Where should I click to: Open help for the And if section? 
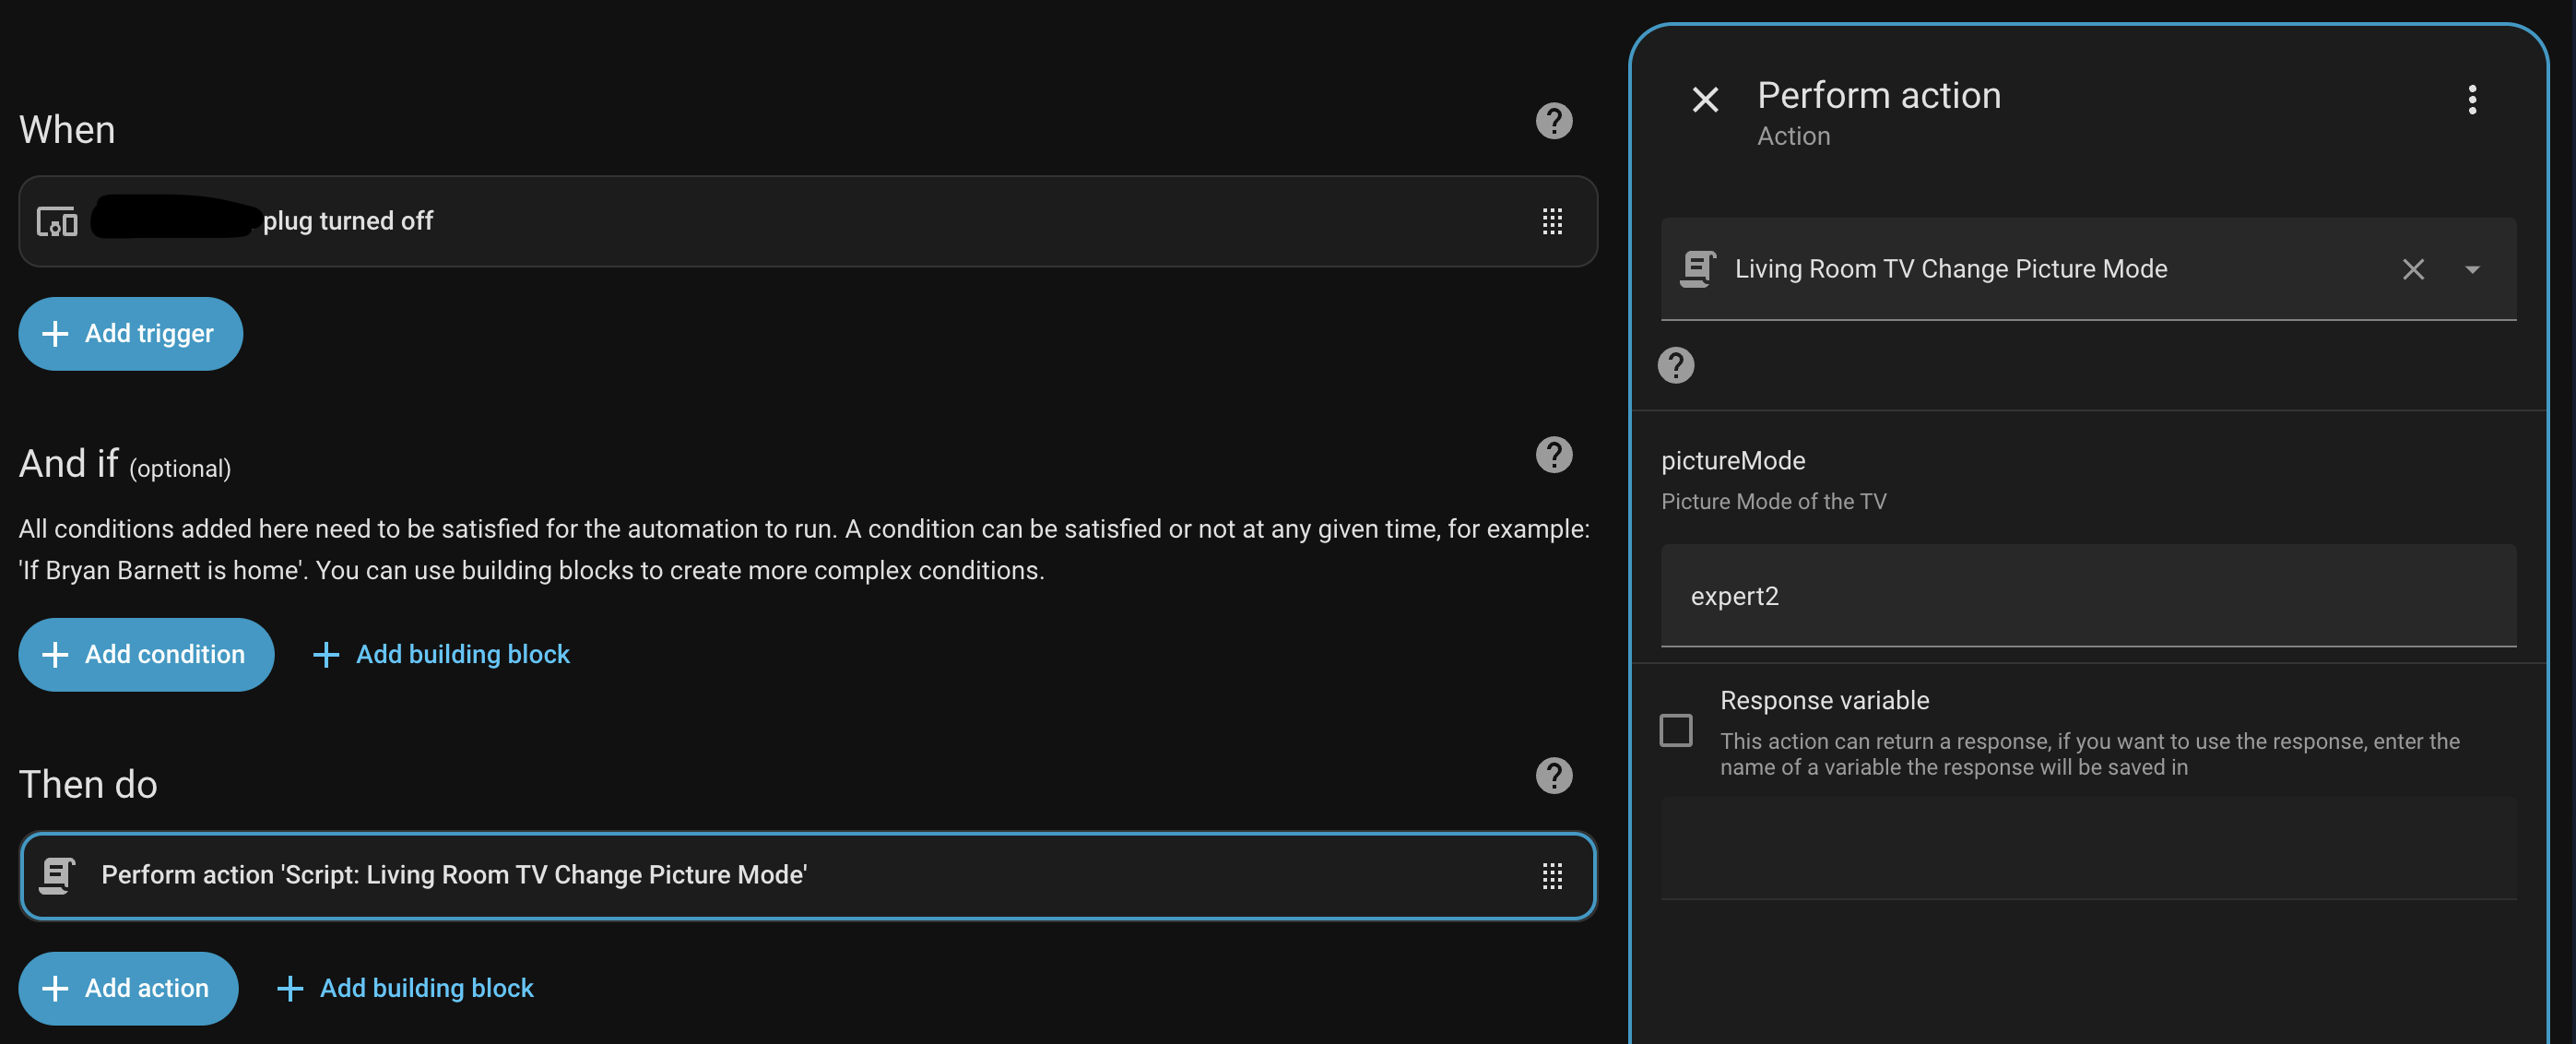click(x=1553, y=455)
